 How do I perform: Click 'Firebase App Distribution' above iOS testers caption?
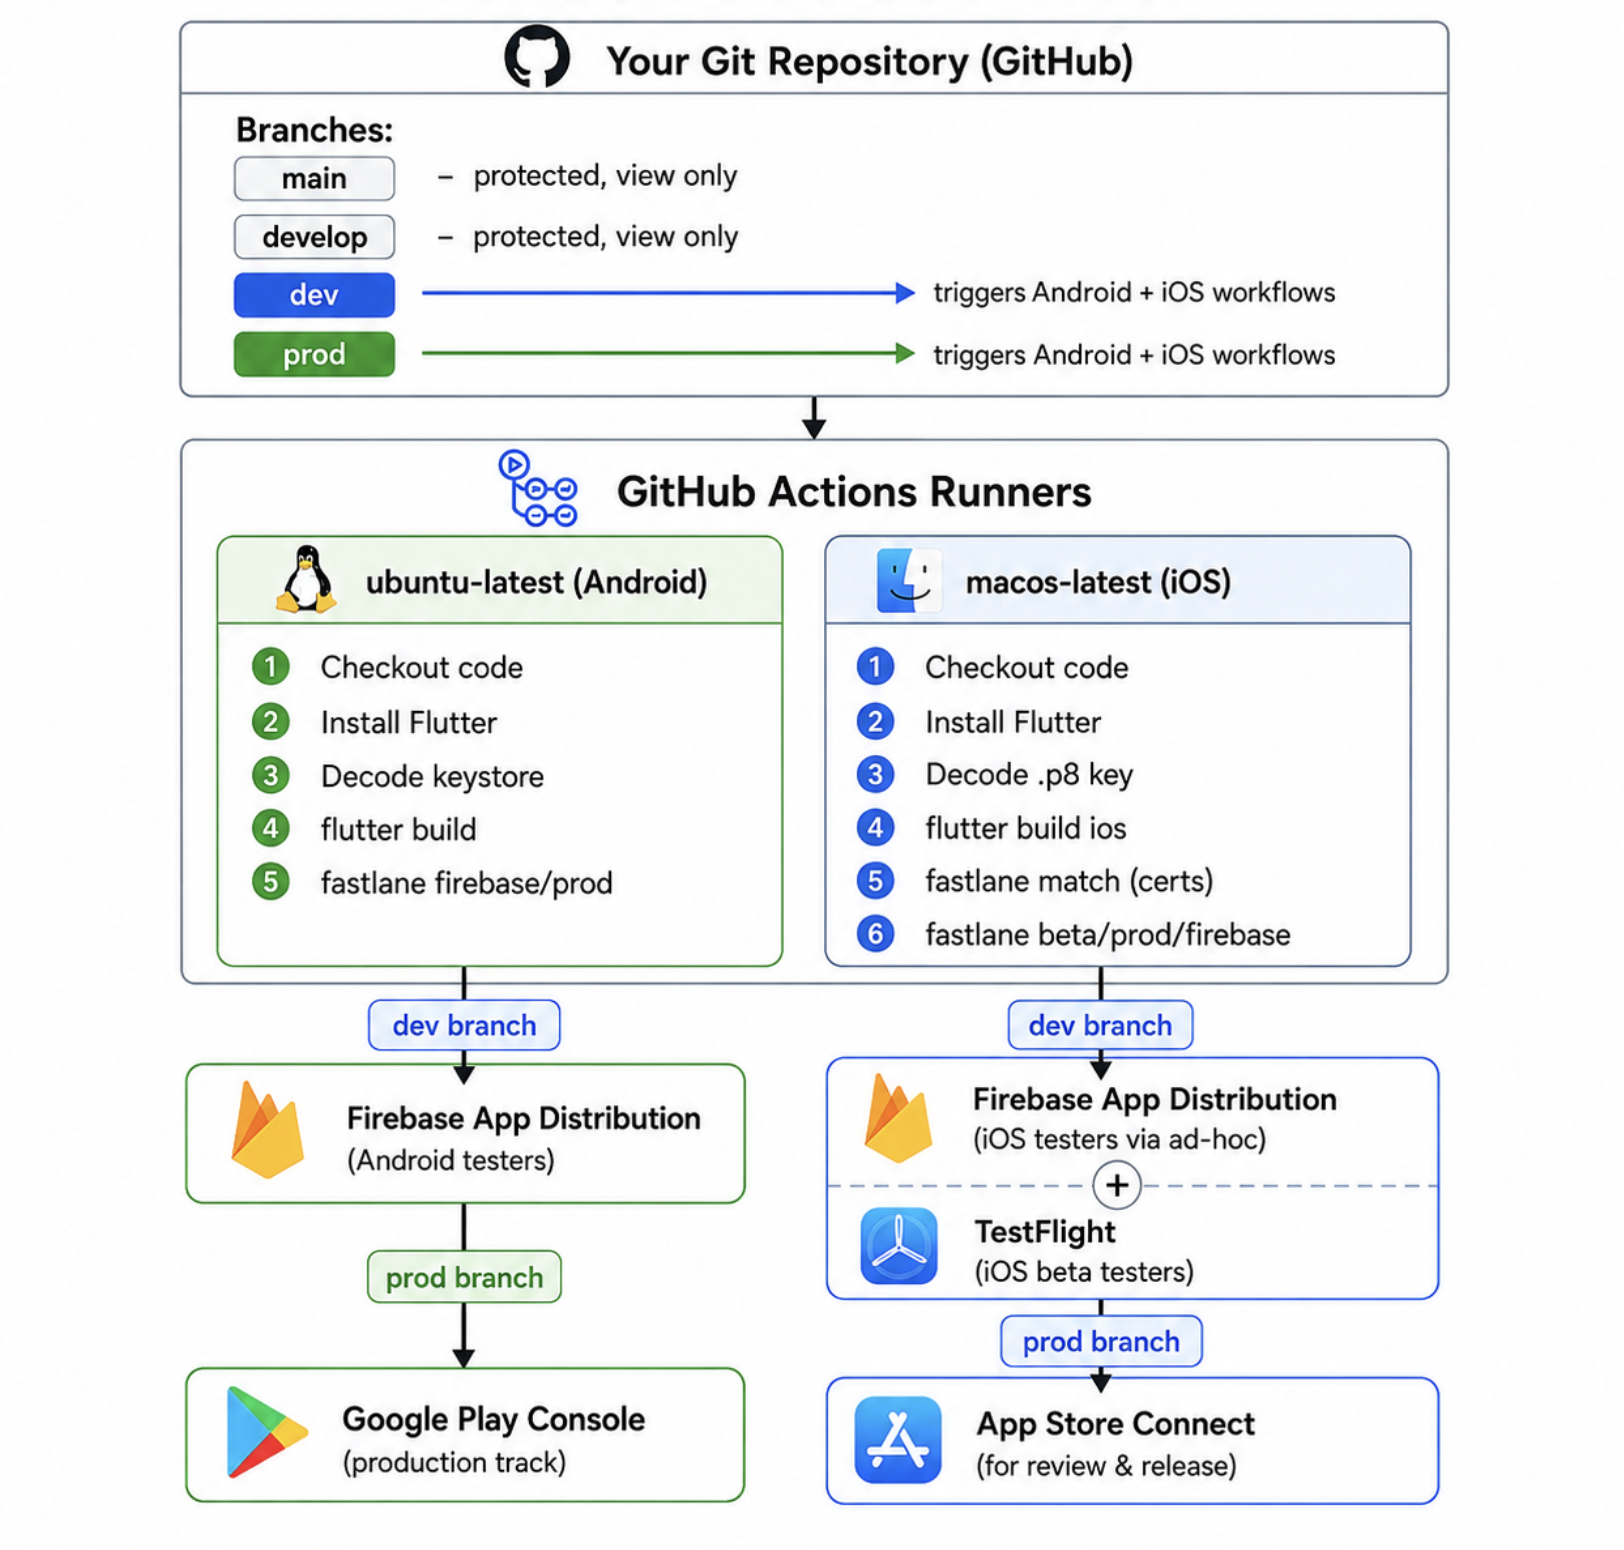click(1155, 1099)
